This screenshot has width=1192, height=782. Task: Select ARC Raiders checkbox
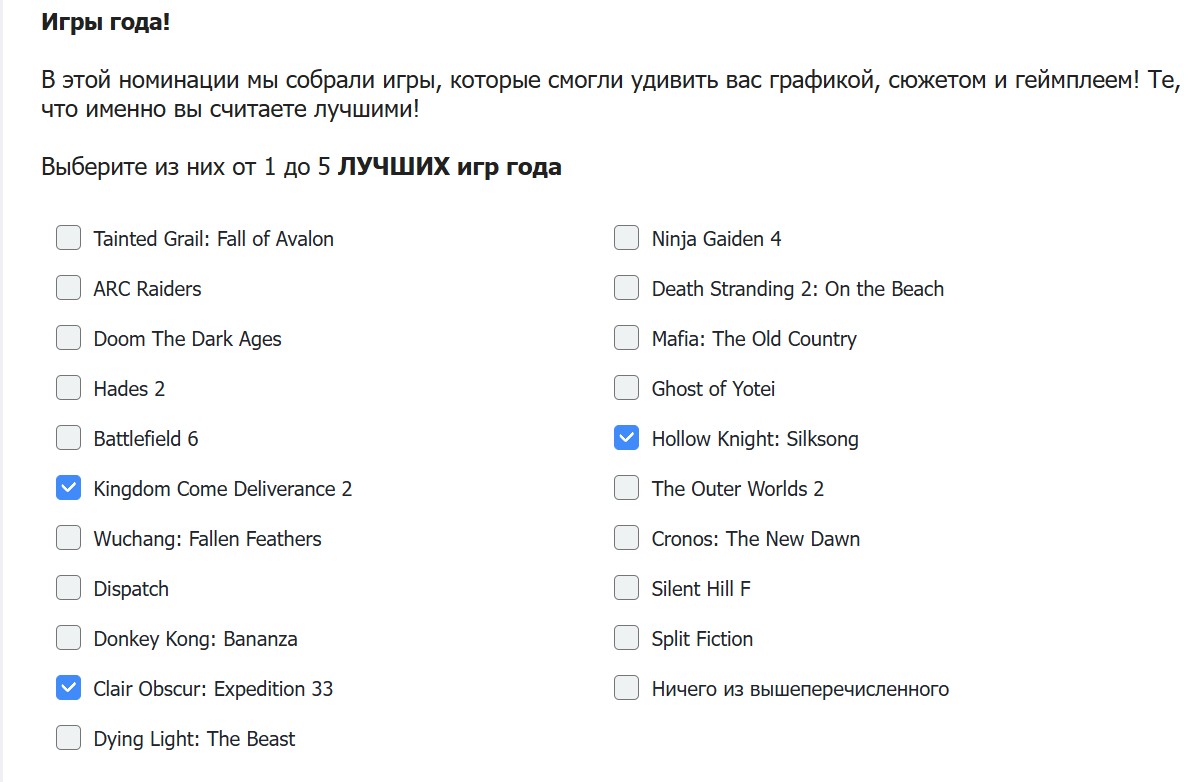tap(68, 288)
